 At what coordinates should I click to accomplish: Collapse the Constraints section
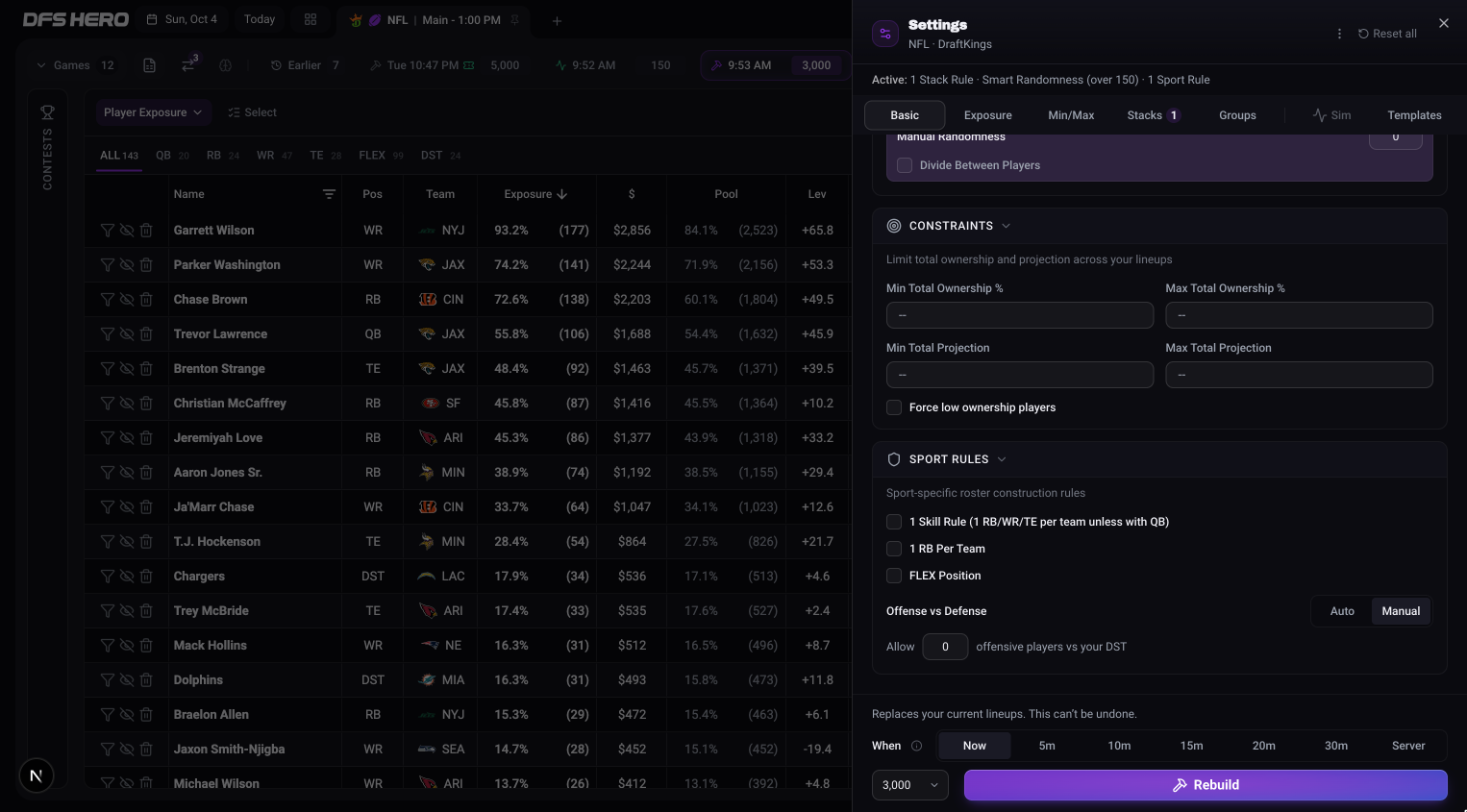point(1005,226)
